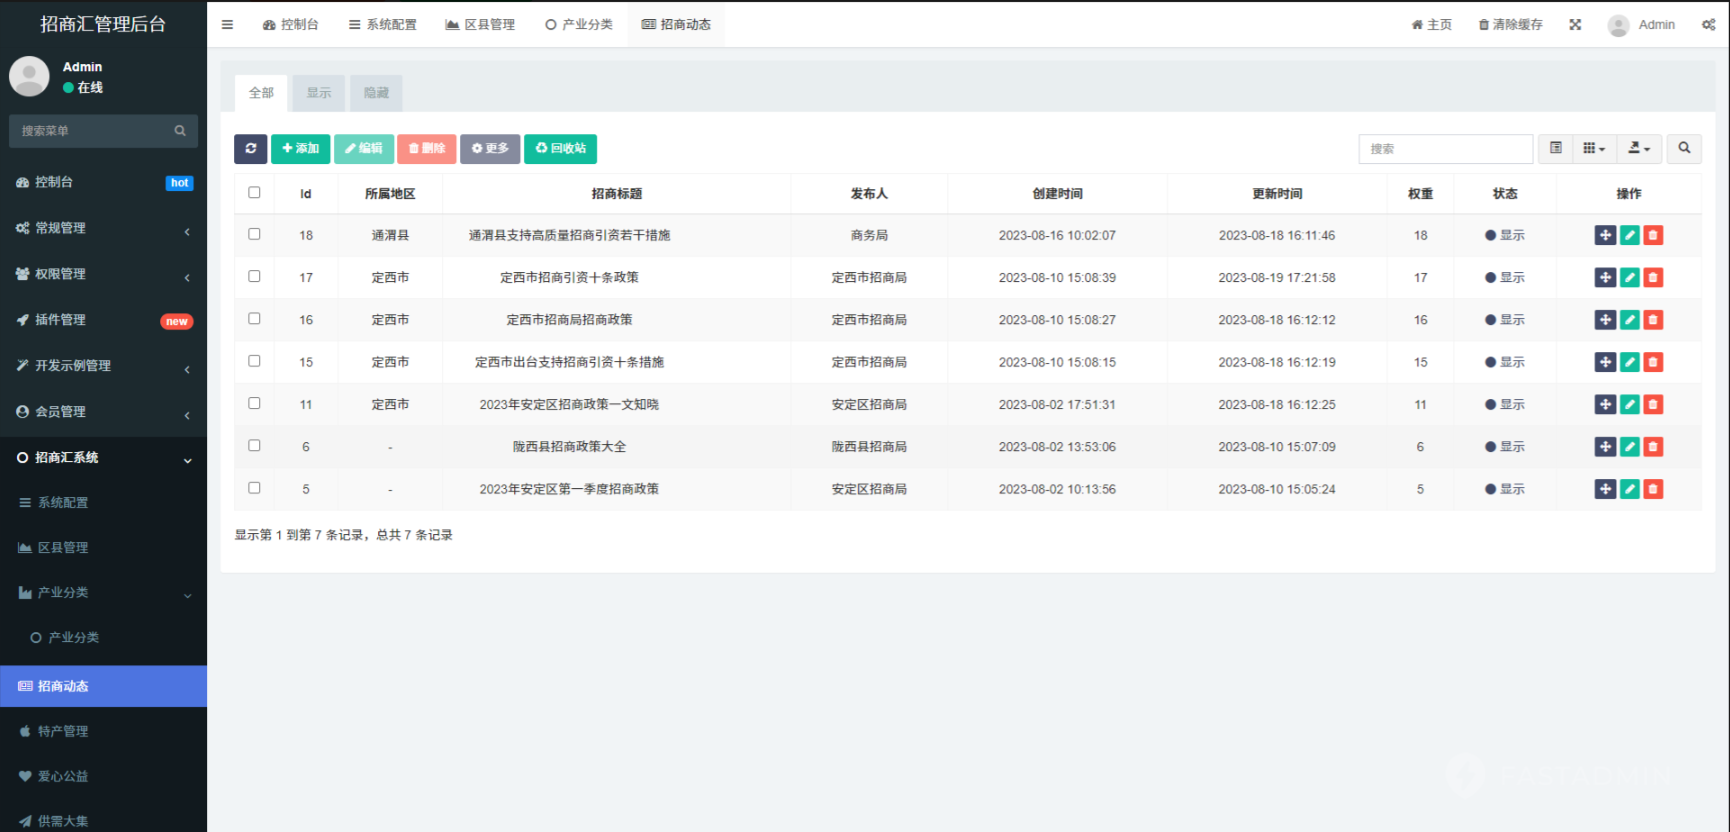Click the 主页 link in header
The image size is (1730, 832).
coord(1431,25)
